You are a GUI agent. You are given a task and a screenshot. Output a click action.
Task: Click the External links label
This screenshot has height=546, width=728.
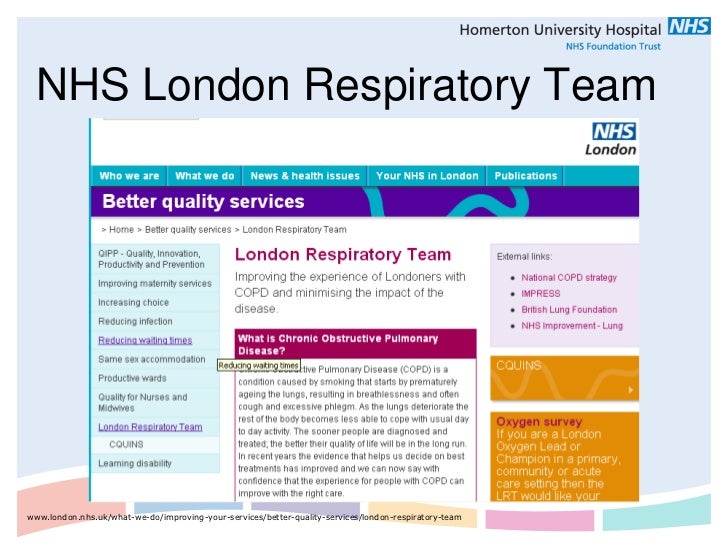(x=525, y=257)
